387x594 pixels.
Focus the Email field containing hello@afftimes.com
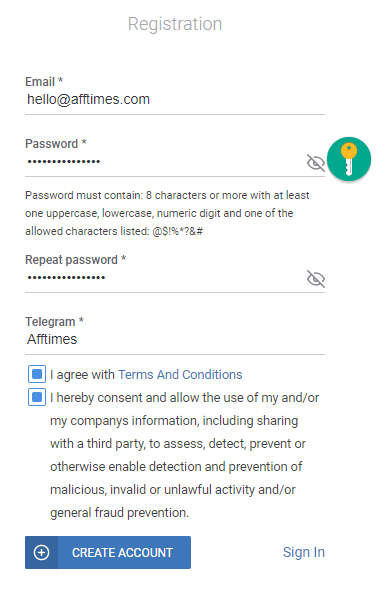175,100
